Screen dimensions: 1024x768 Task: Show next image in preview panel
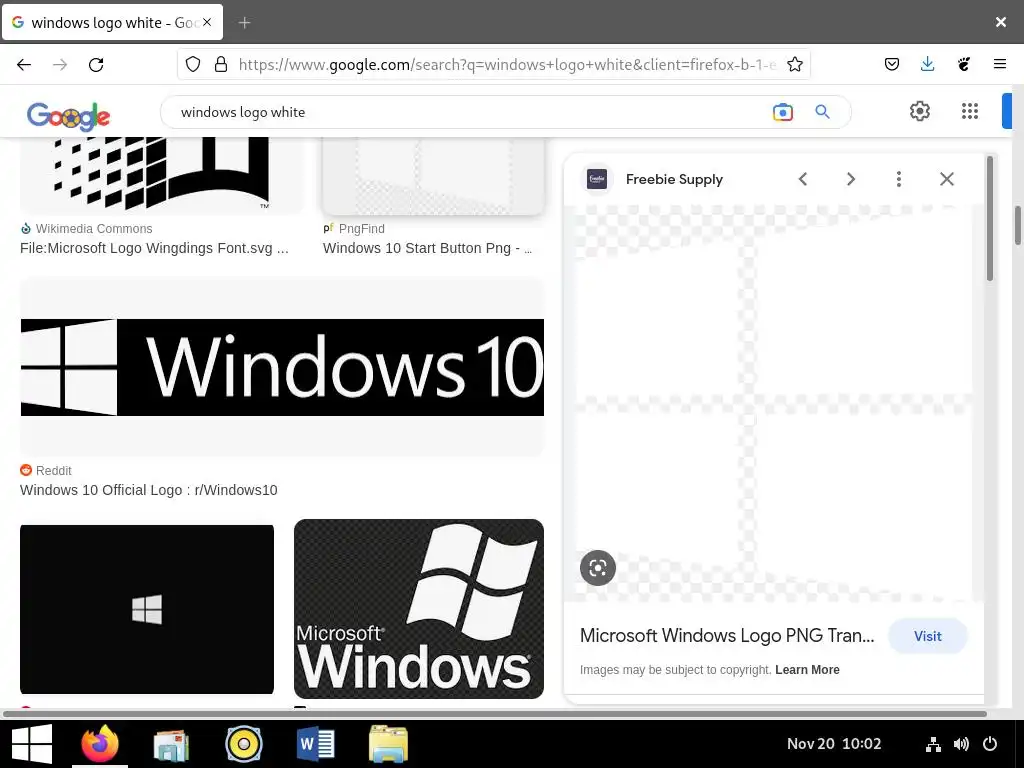click(850, 179)
